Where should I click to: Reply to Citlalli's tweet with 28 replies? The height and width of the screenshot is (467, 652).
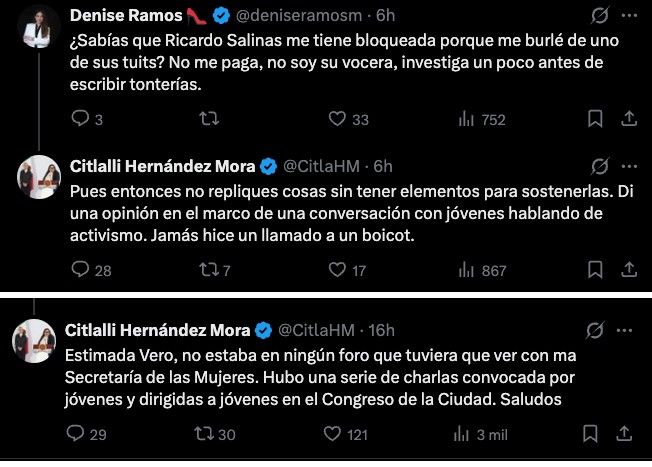82,269
